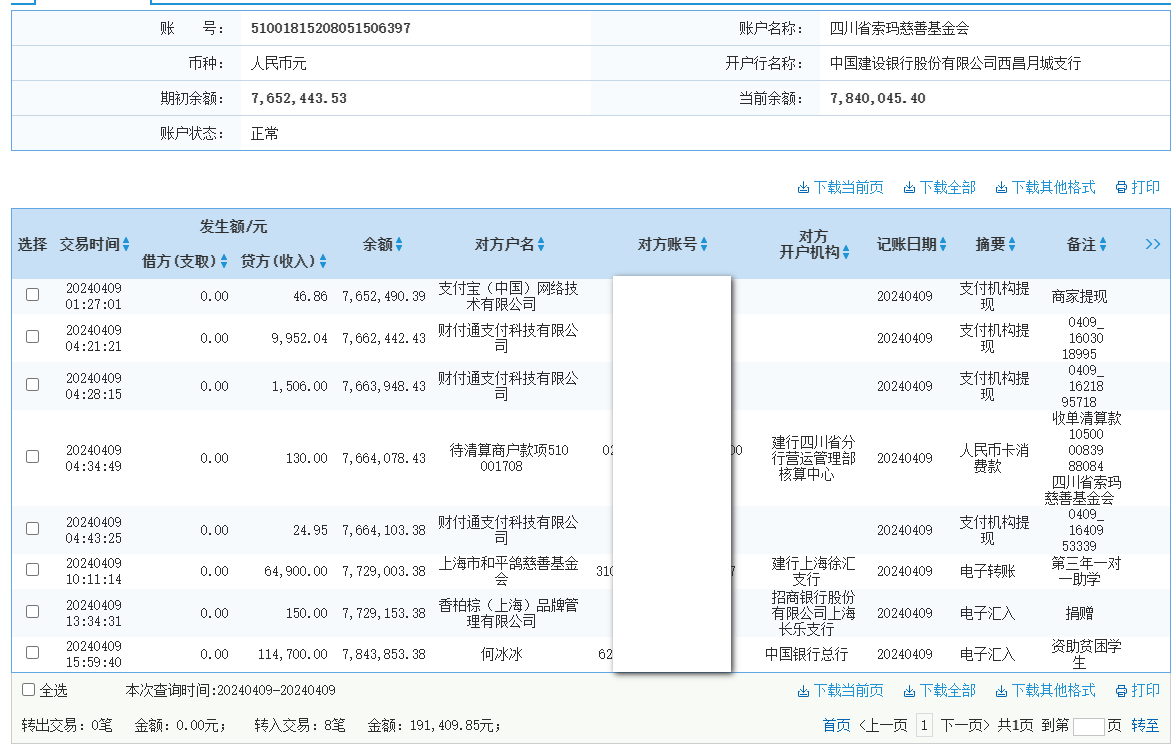Click account name 四川省索玛慈善基金会
This screenshot has width=1175, height=745.
[x=899, y=28]
